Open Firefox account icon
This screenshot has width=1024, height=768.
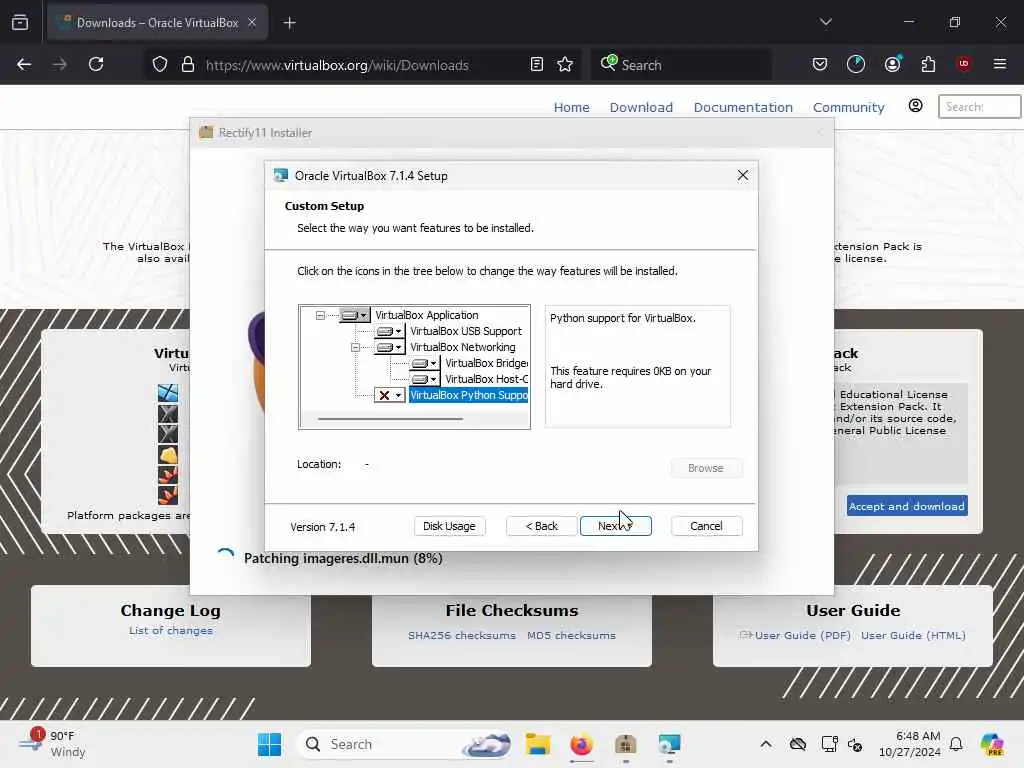(x=892, y=64)
